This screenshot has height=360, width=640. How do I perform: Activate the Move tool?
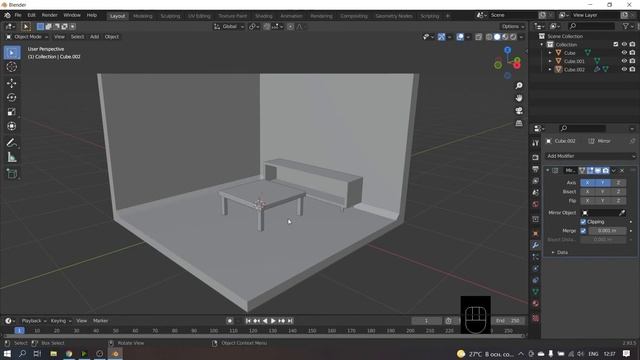point(12,83)
